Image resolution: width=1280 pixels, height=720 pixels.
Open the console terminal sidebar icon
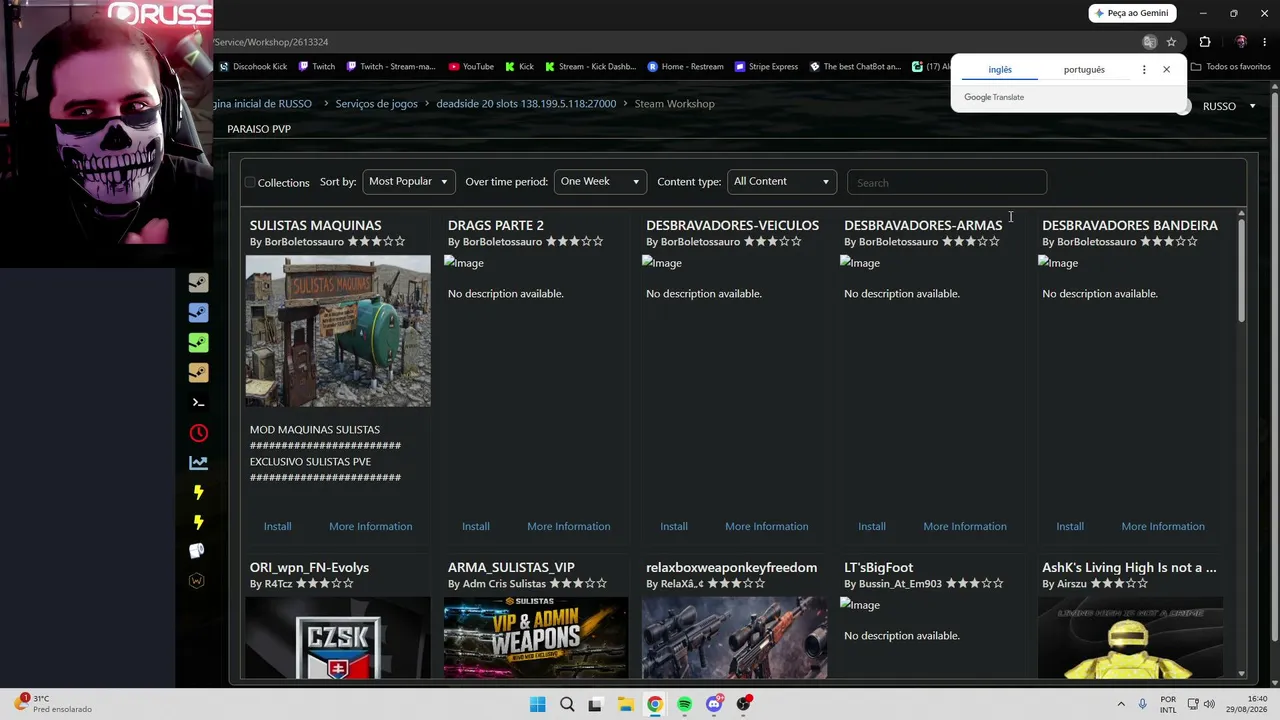click(x=198, y=403)
